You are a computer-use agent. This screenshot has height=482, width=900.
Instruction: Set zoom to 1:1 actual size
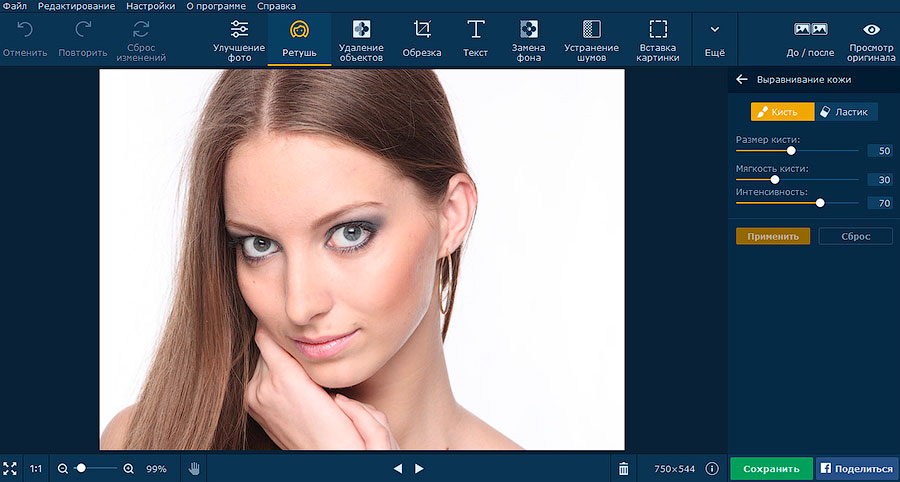pos(36,469)
